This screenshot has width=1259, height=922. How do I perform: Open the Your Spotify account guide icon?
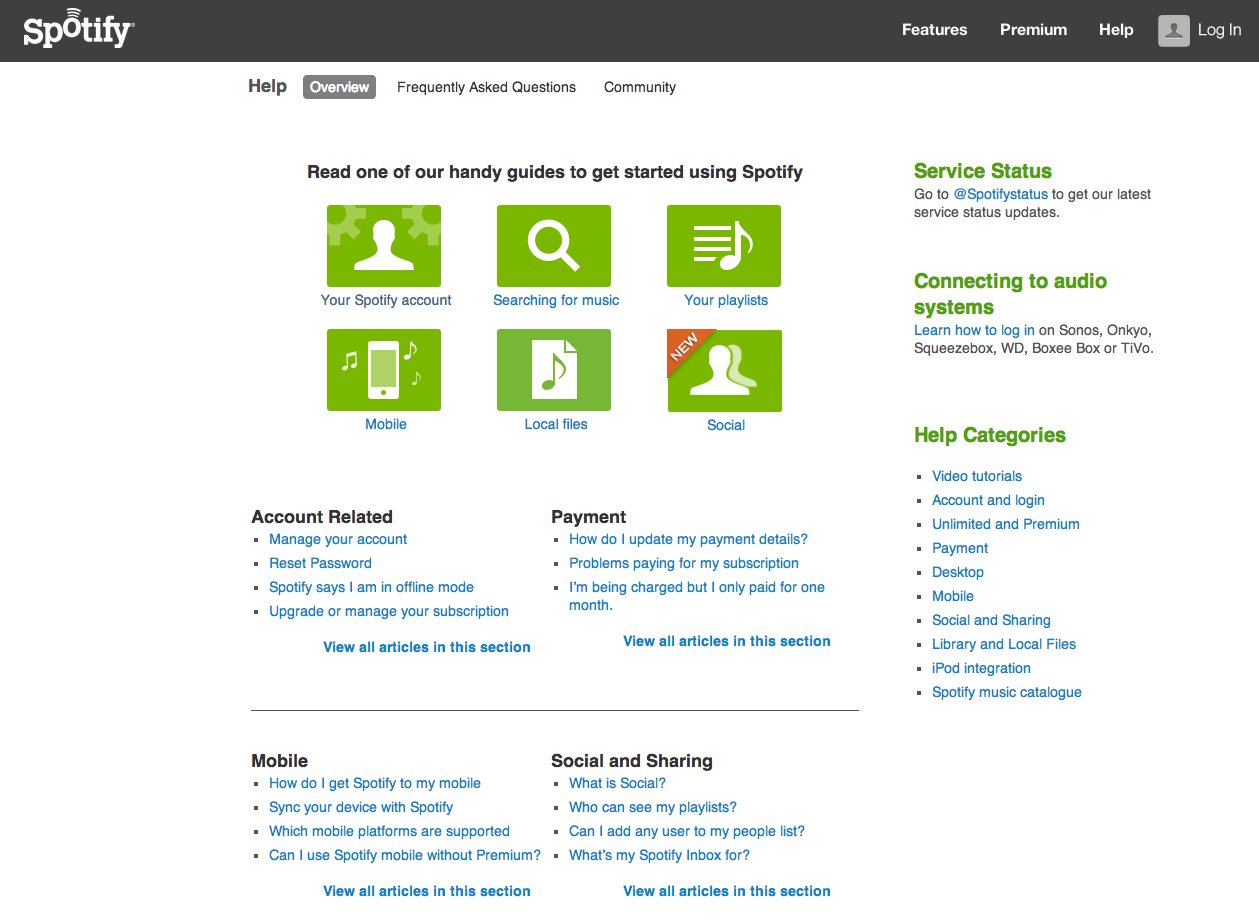(x=384, y=246)
